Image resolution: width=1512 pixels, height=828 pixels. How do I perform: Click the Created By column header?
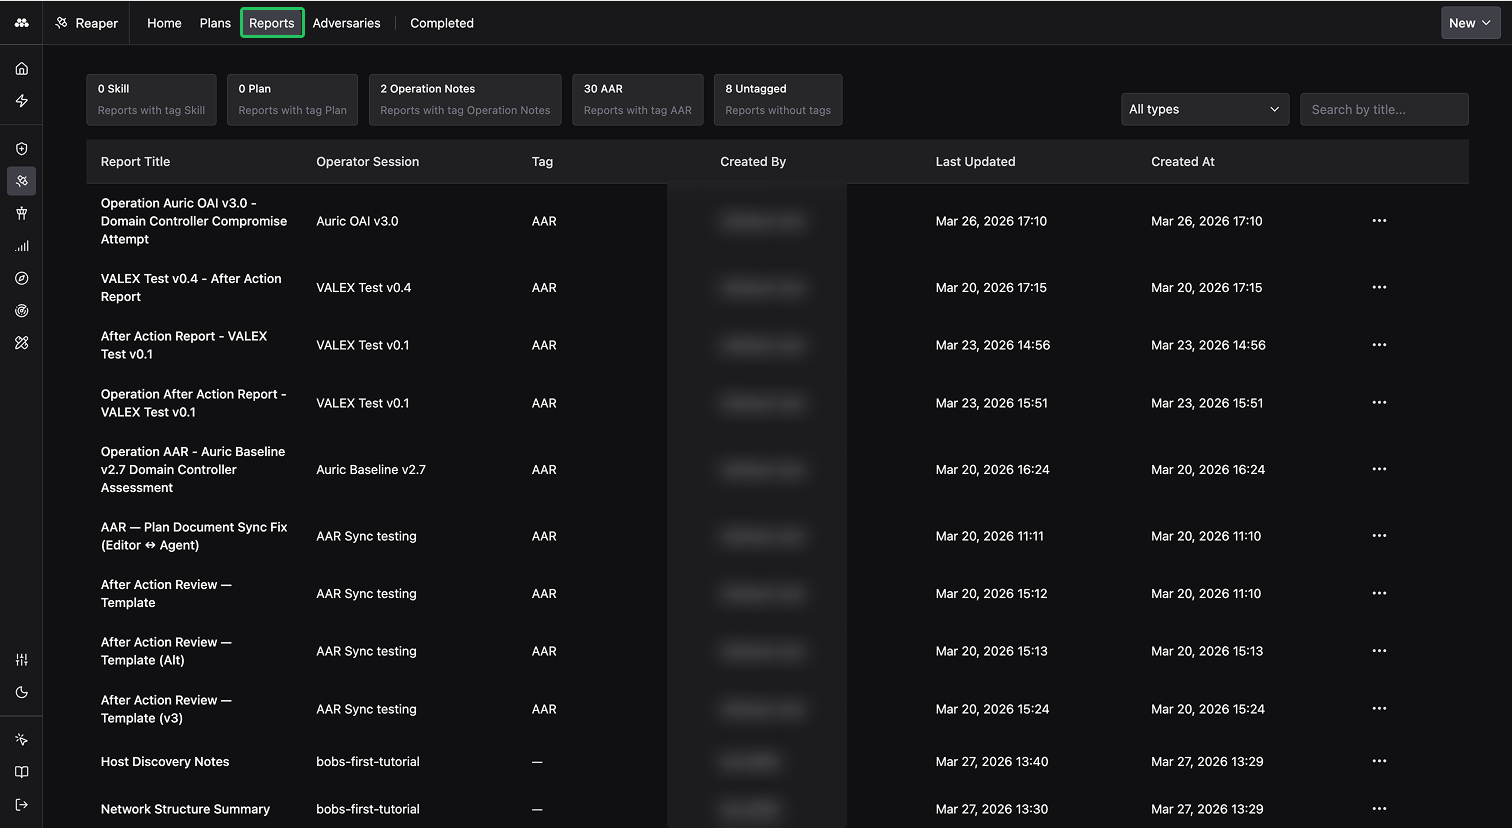753,162
